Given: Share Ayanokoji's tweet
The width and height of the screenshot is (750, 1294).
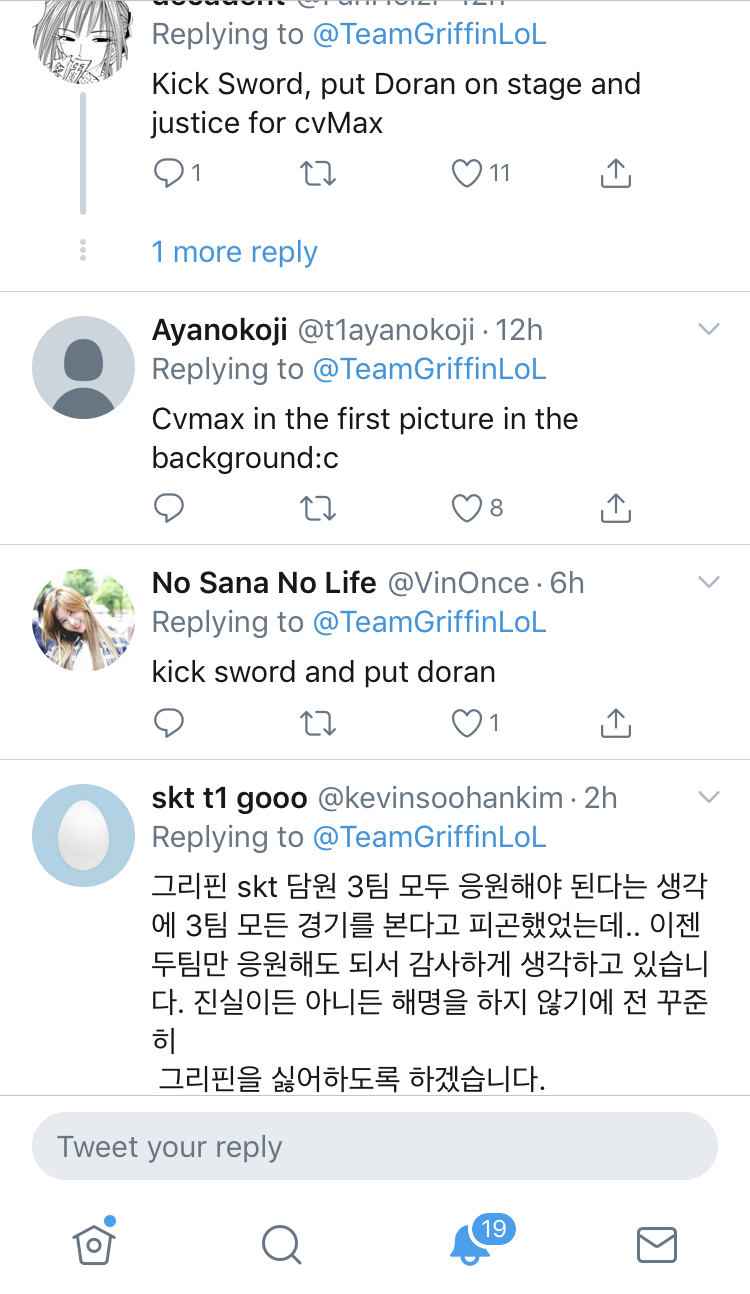Looking at the screenshot, I should (615, 509).
